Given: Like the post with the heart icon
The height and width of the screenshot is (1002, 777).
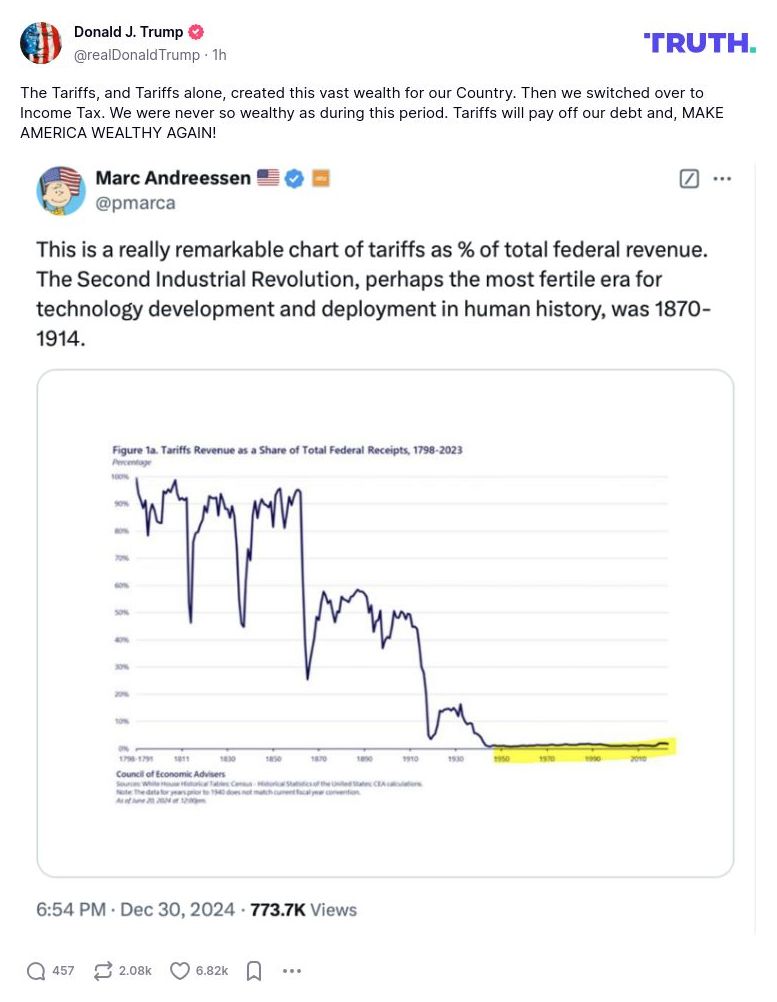Looking at the screenshot, I should tap(180, 970).
